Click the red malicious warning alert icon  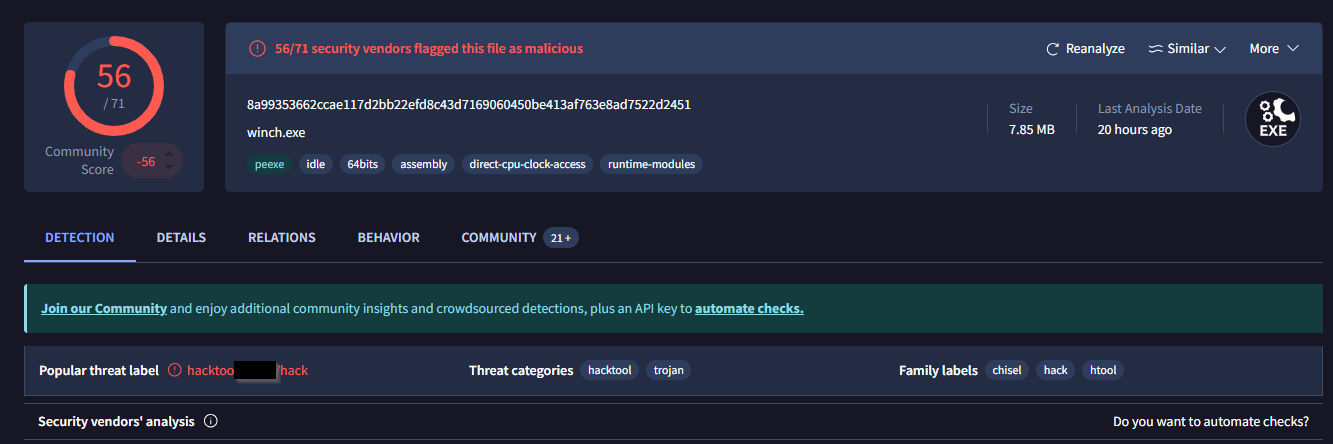257,49
